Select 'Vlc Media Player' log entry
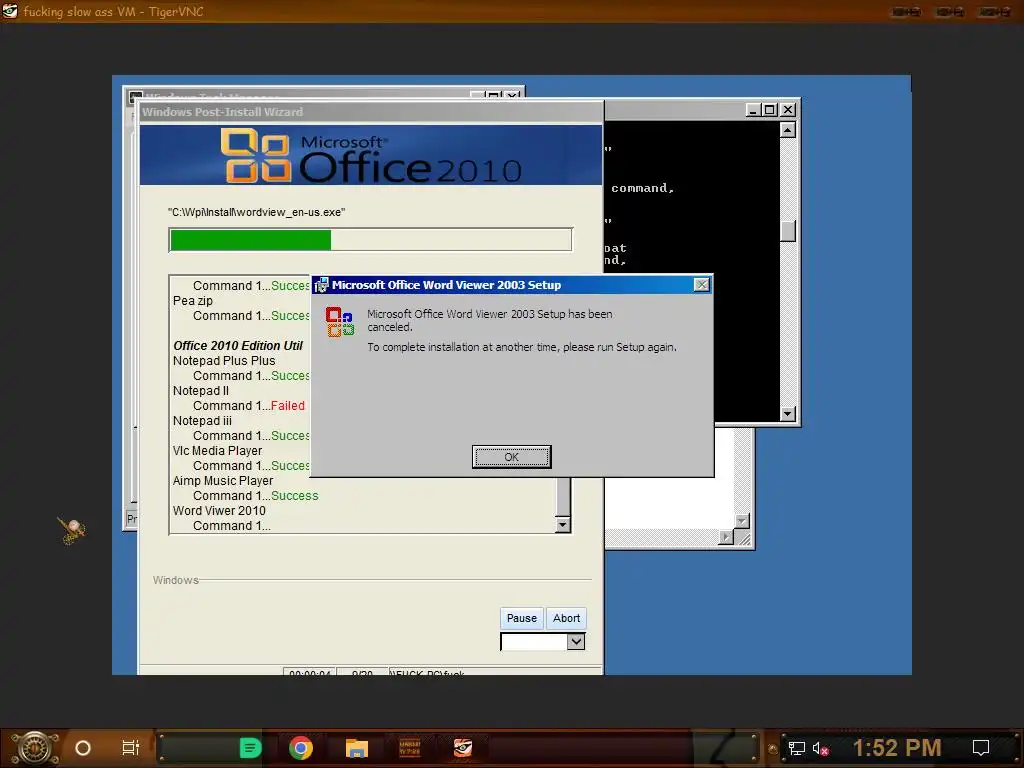The image size is (1024, 768). pos(217,451)
